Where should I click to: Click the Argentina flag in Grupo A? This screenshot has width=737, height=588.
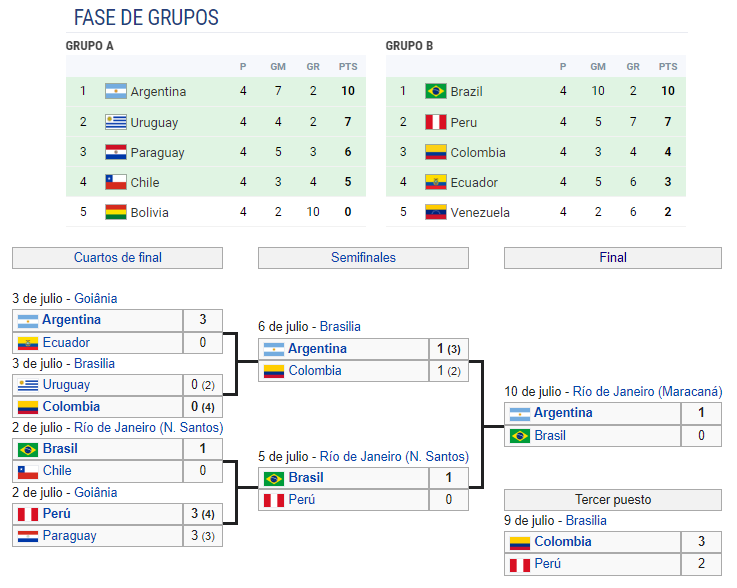[116, 91]
